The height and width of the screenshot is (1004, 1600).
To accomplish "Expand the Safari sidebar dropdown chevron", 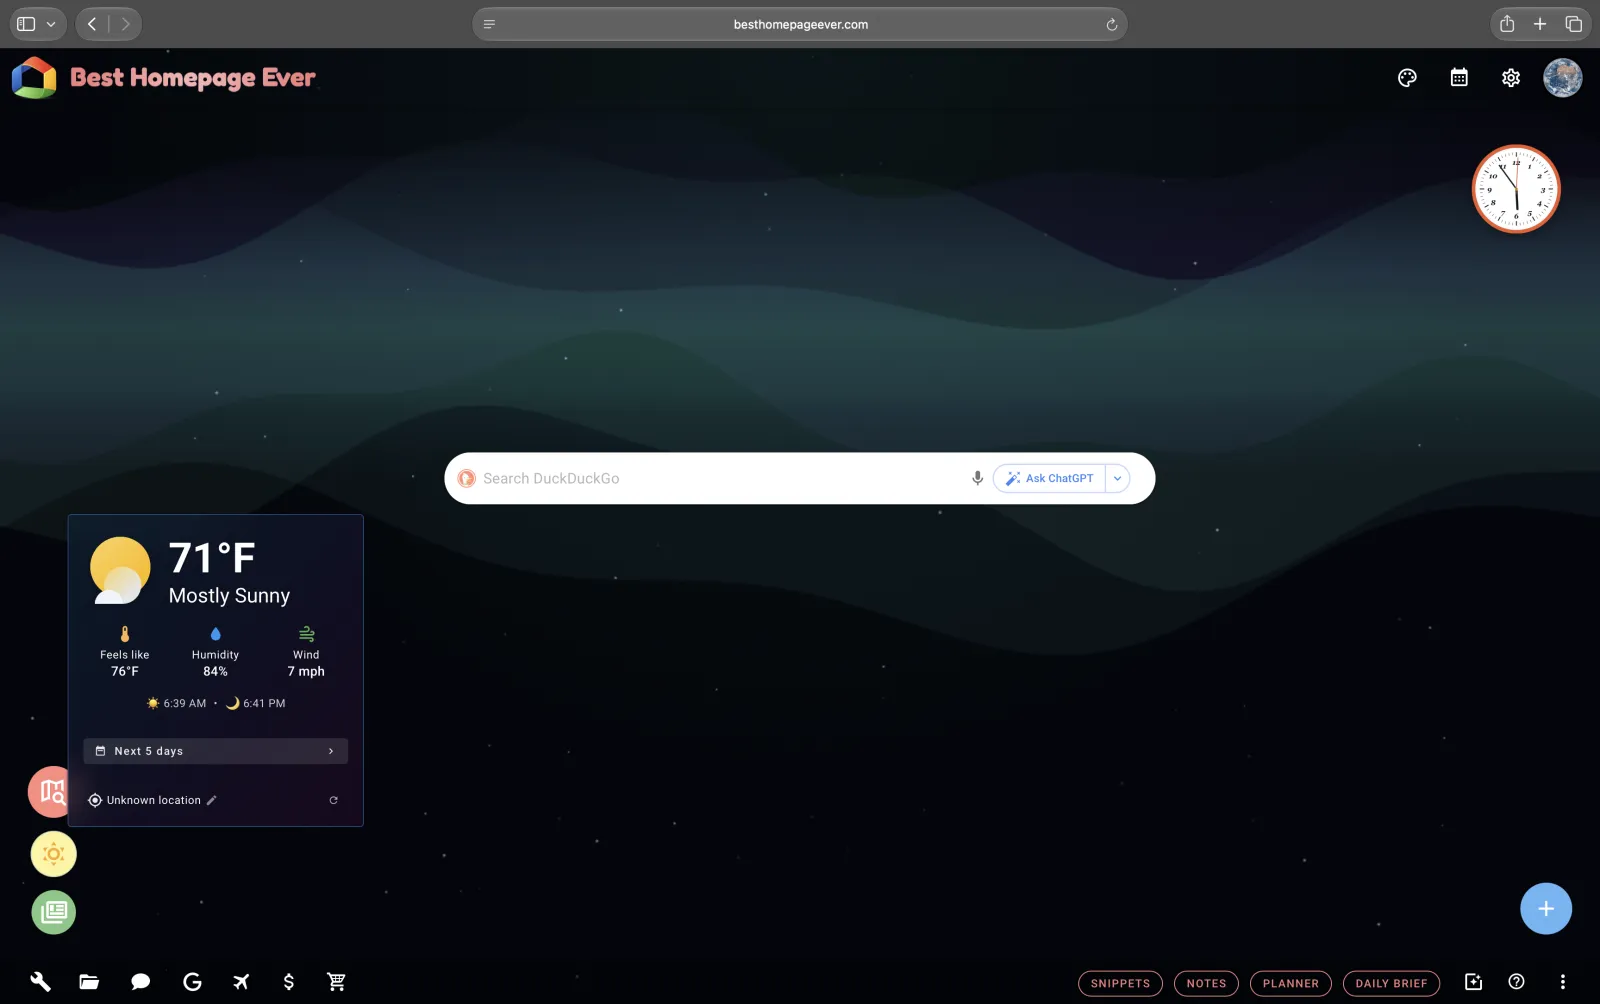I will pos(51,24).
